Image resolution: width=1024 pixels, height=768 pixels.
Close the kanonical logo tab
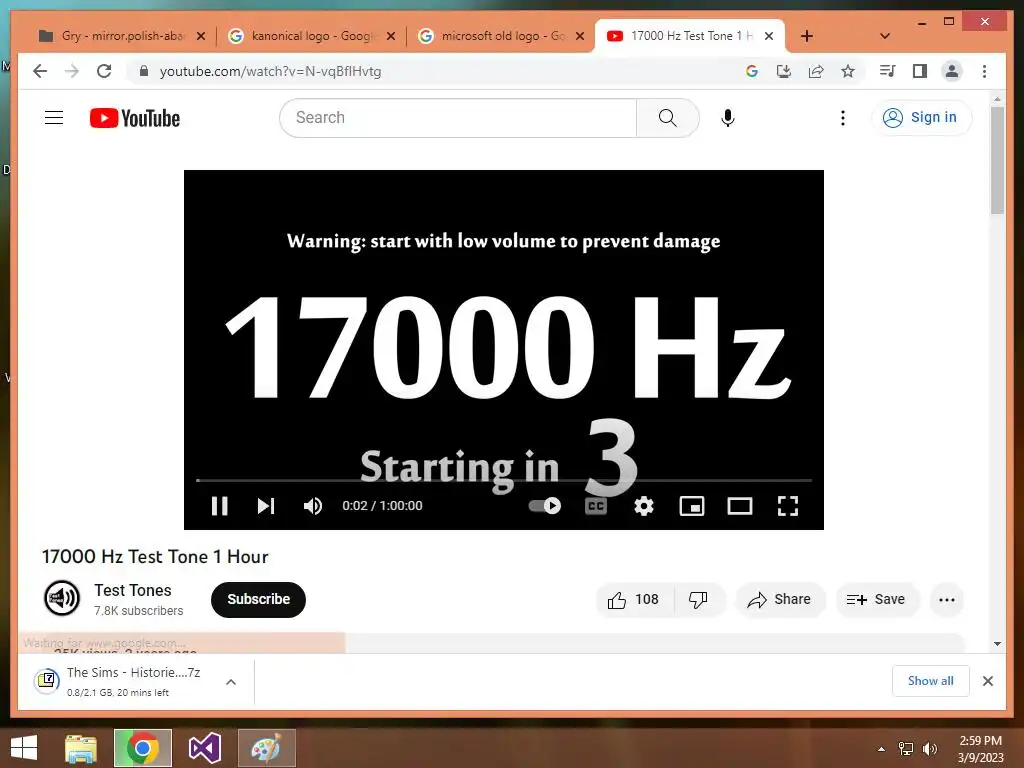coord(391,36)
